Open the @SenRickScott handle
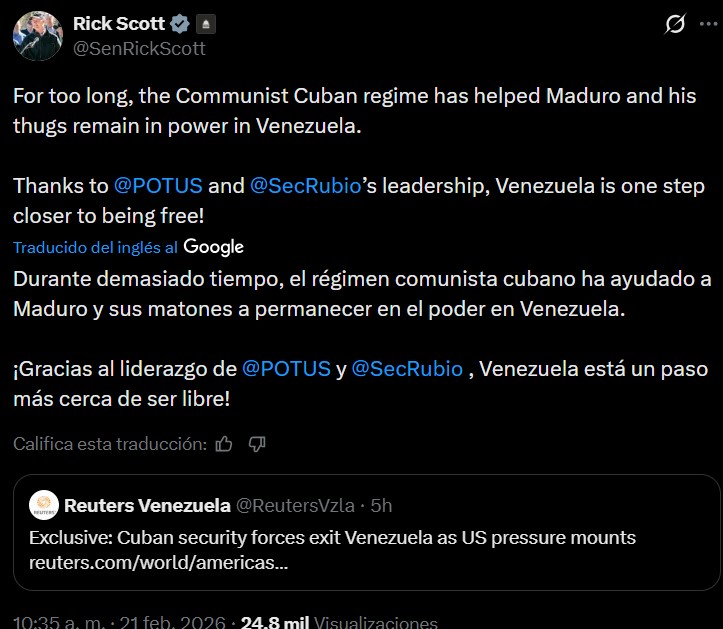Viewport: 723px width, 629px height. pos(140,48)
